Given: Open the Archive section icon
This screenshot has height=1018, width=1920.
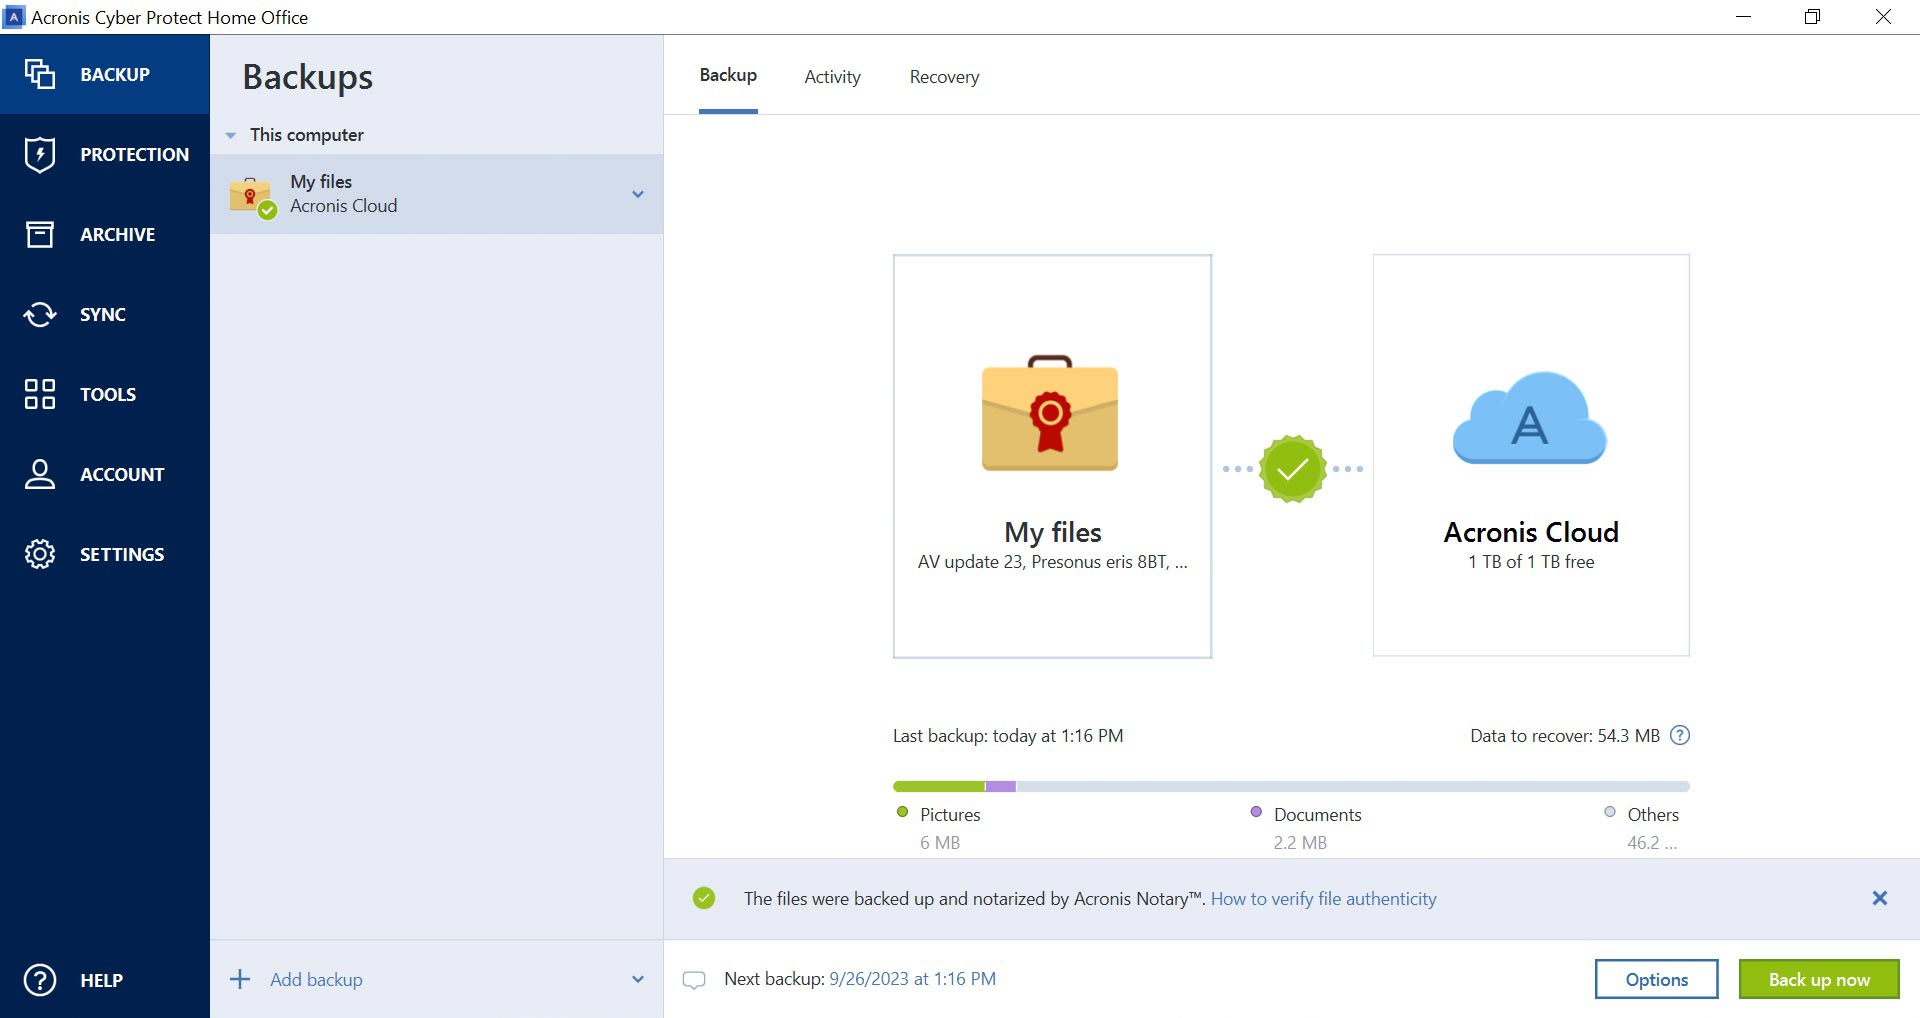Looking at the screenshot, I should (40, 234).
